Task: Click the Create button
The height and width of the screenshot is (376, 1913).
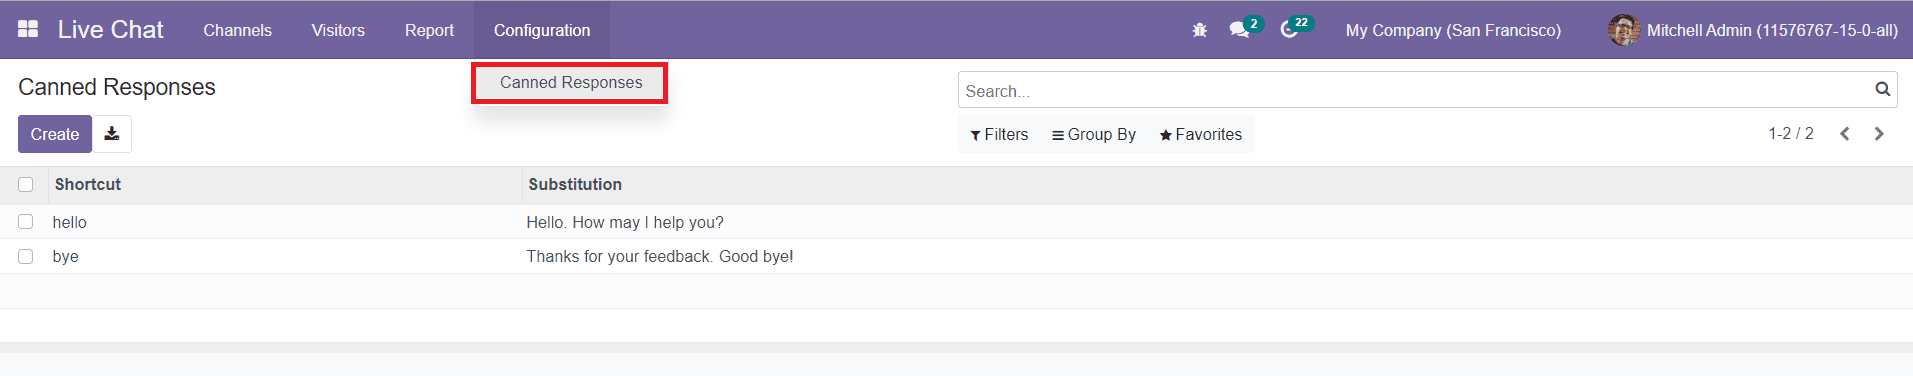Action: click(55, 134)
